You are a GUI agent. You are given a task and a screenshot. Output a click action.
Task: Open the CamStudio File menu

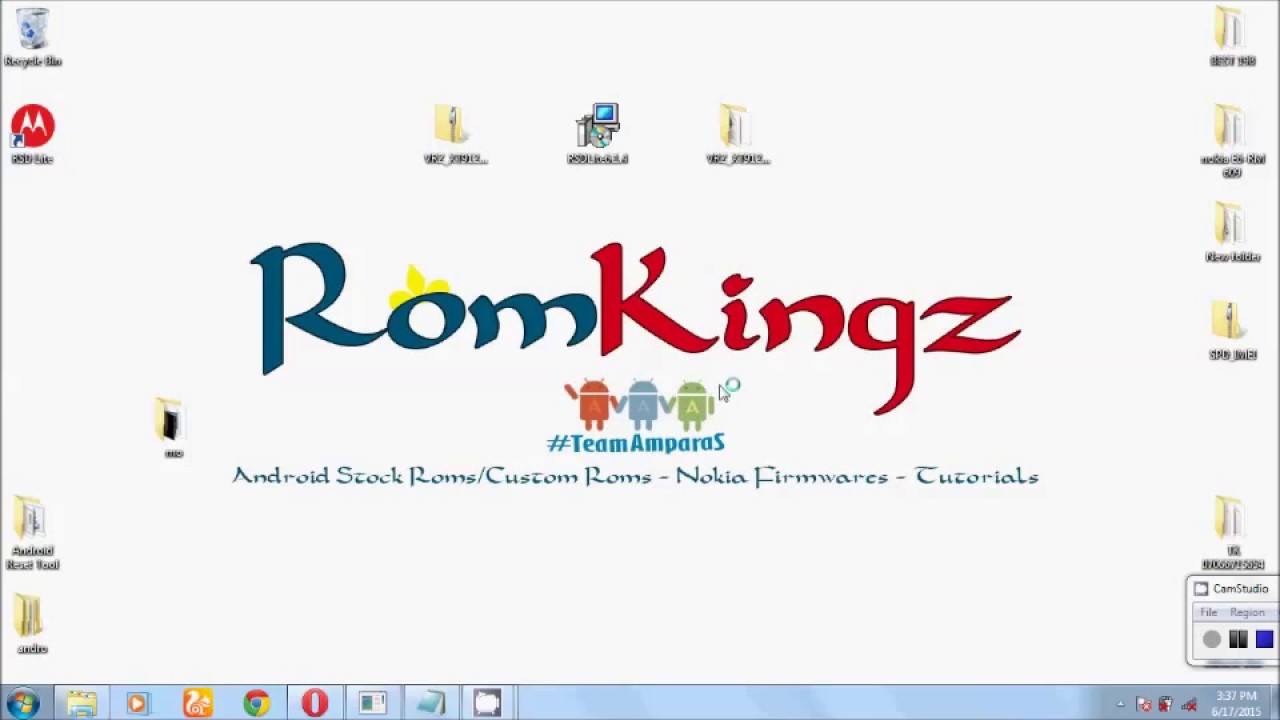pyautogui.click(x=1209, y=612)
